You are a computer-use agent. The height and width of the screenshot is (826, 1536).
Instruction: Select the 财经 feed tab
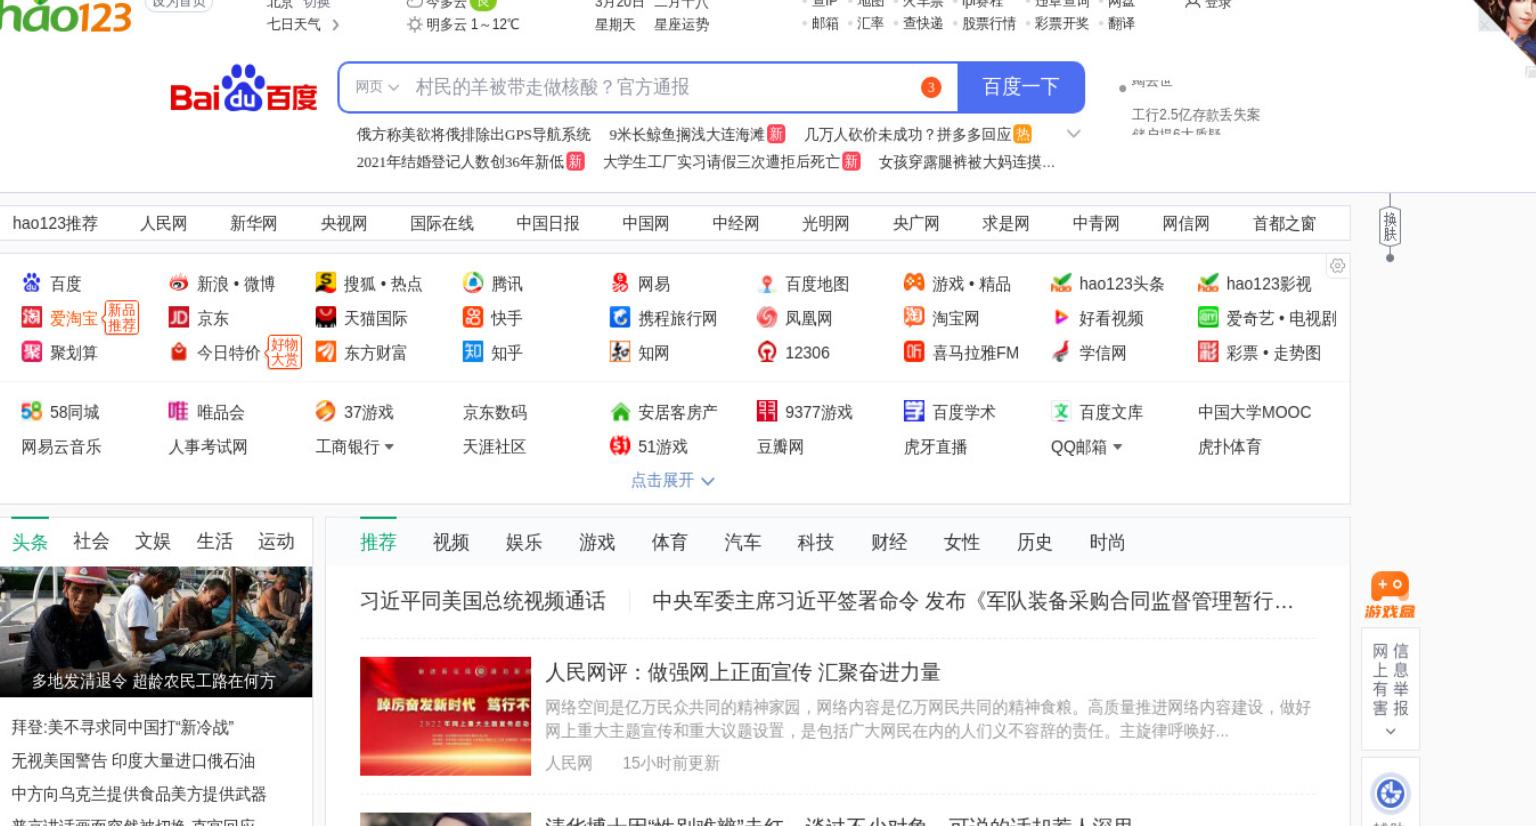point(889,542)
